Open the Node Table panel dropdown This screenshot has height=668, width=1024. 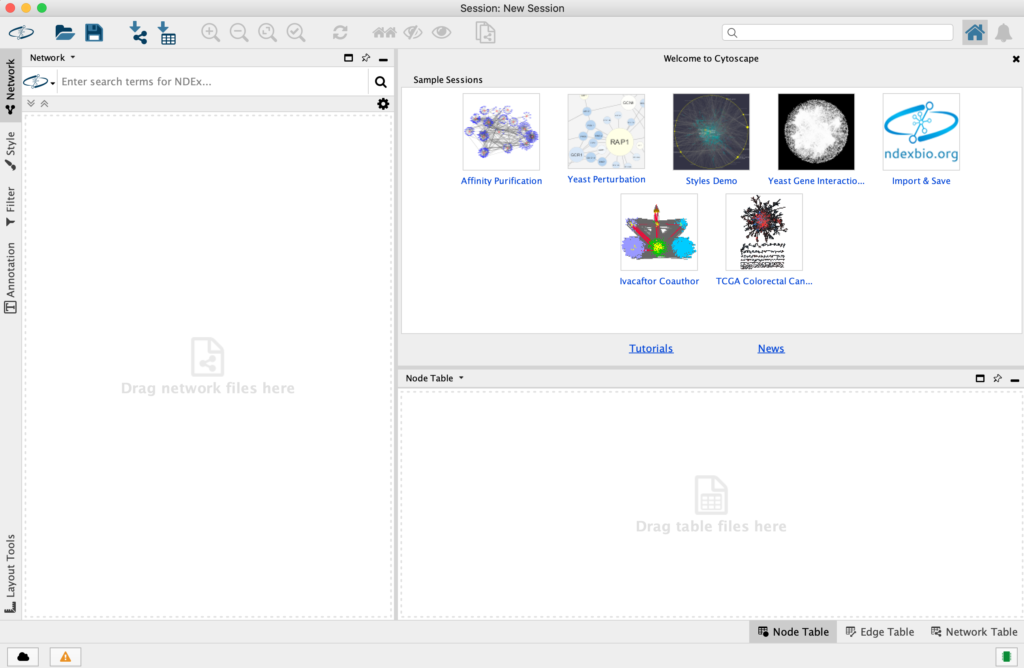coord(434,378)
